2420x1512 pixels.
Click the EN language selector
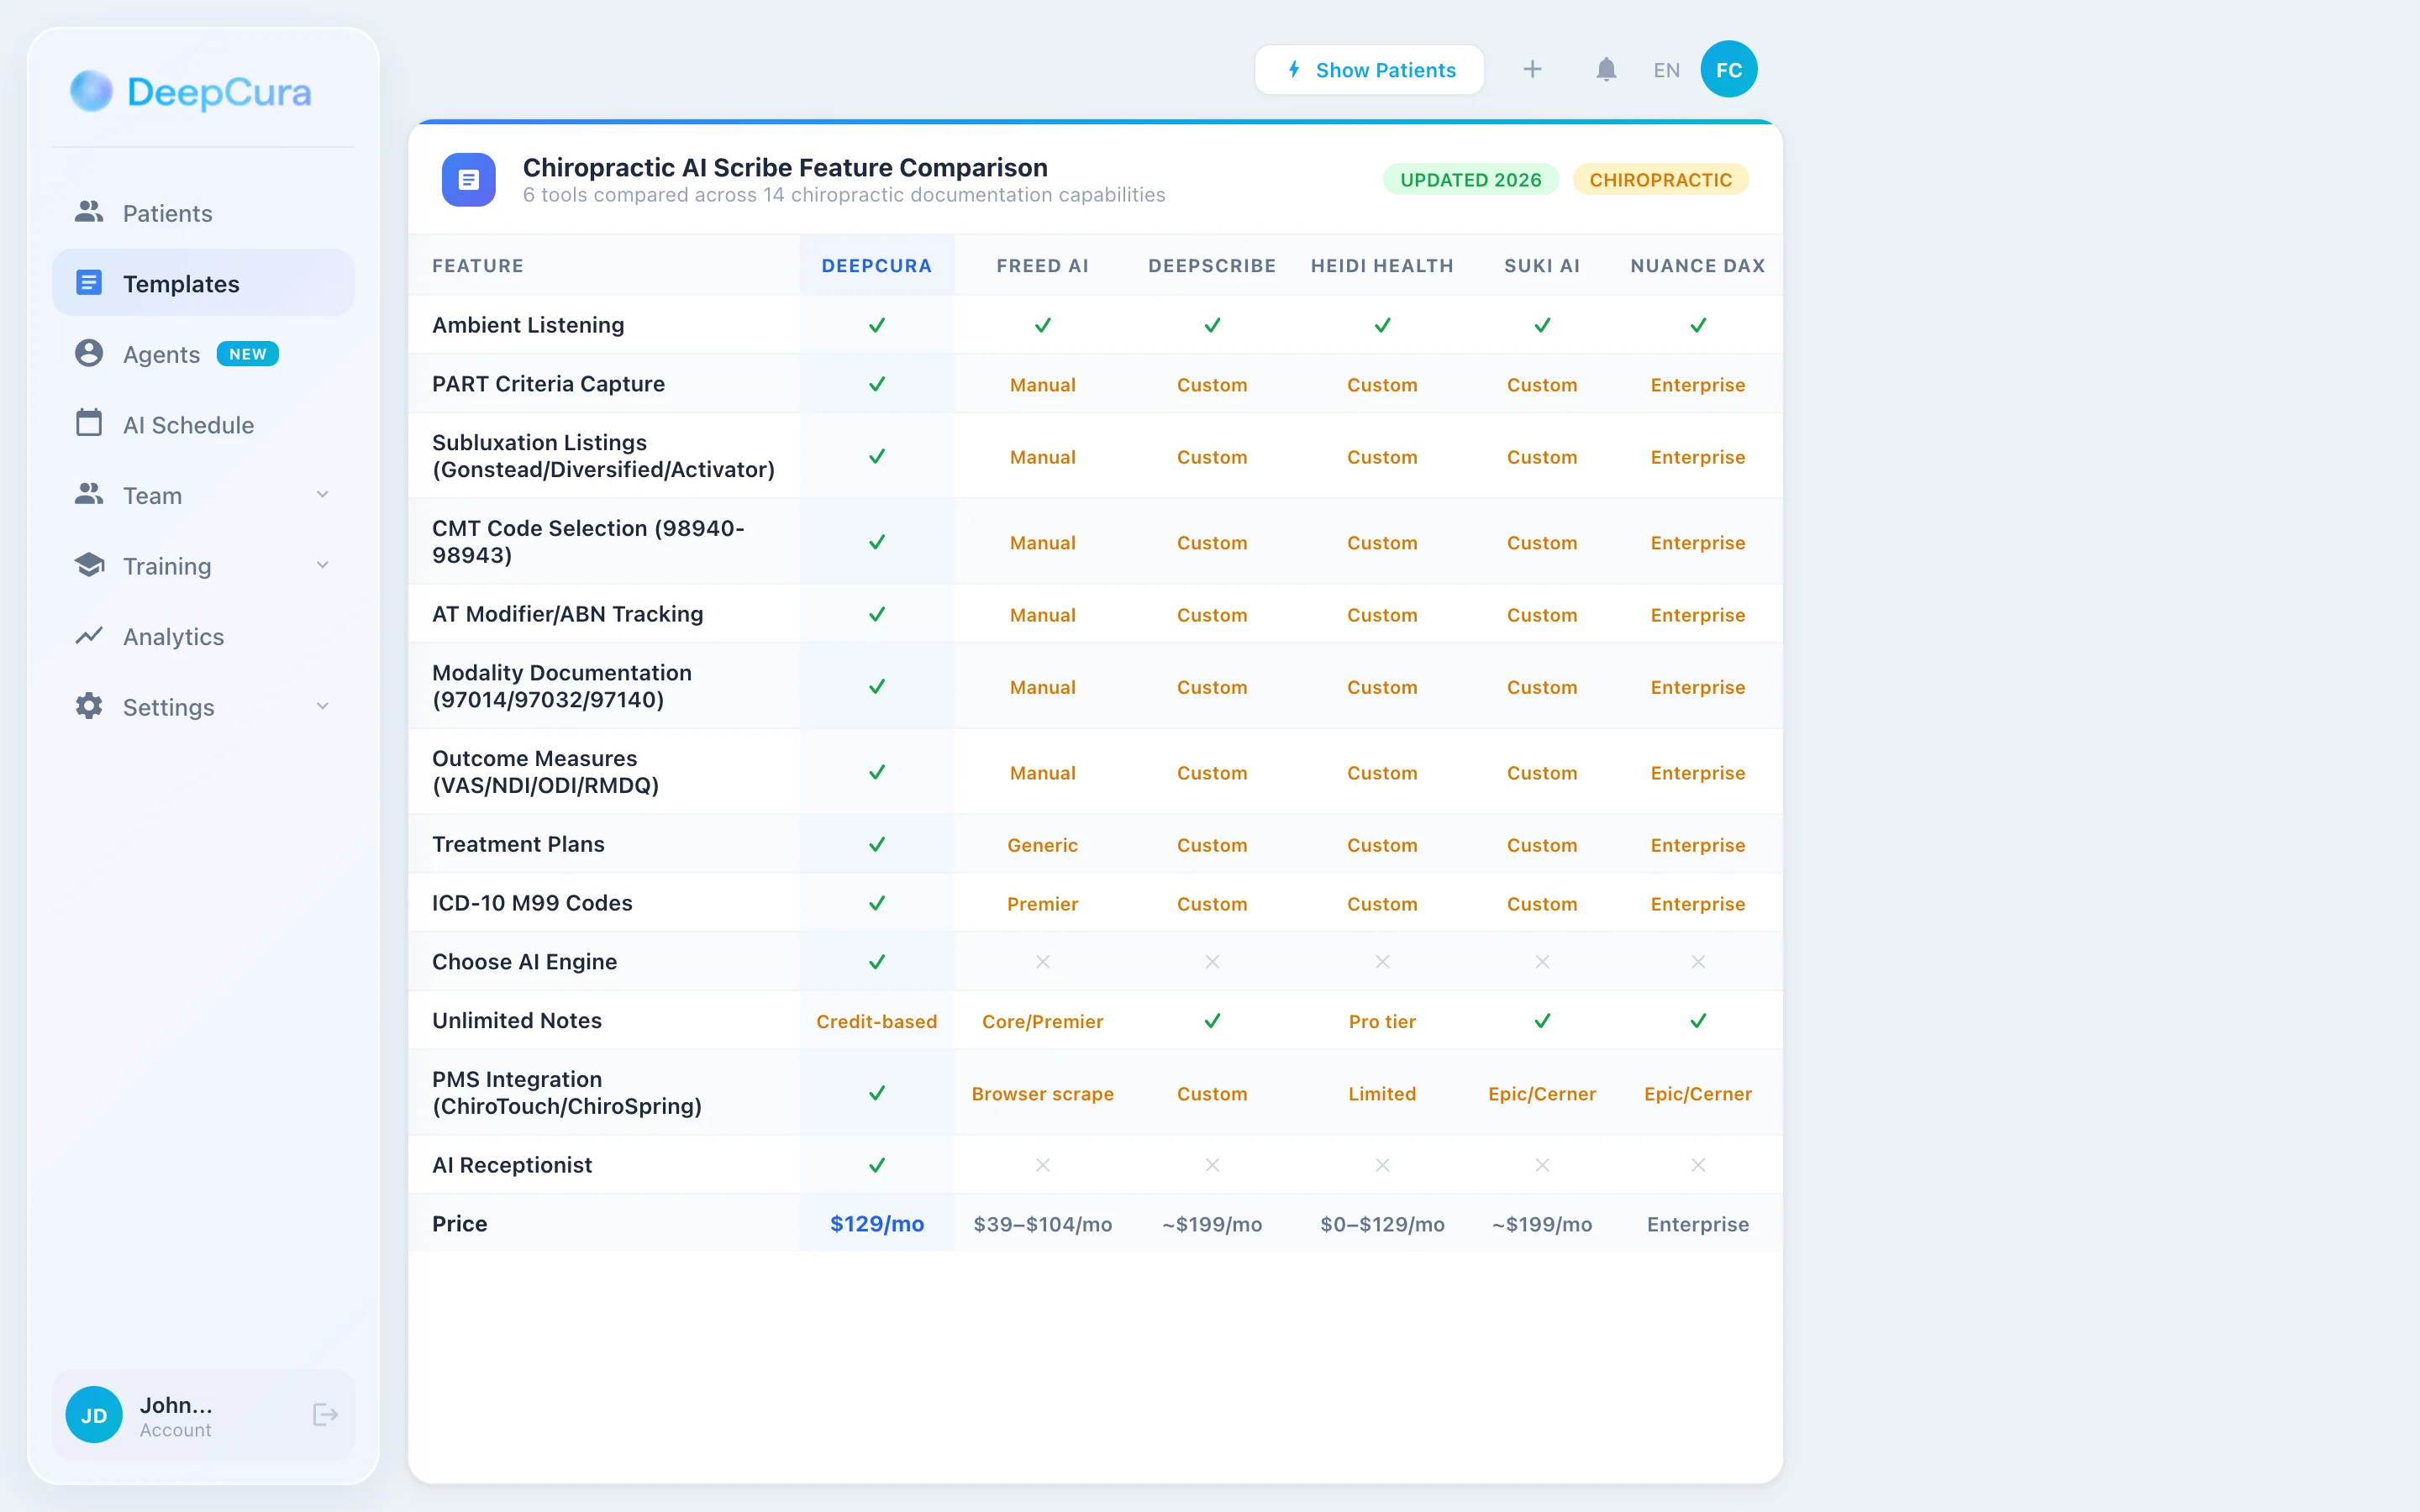tap(1666, 70)
